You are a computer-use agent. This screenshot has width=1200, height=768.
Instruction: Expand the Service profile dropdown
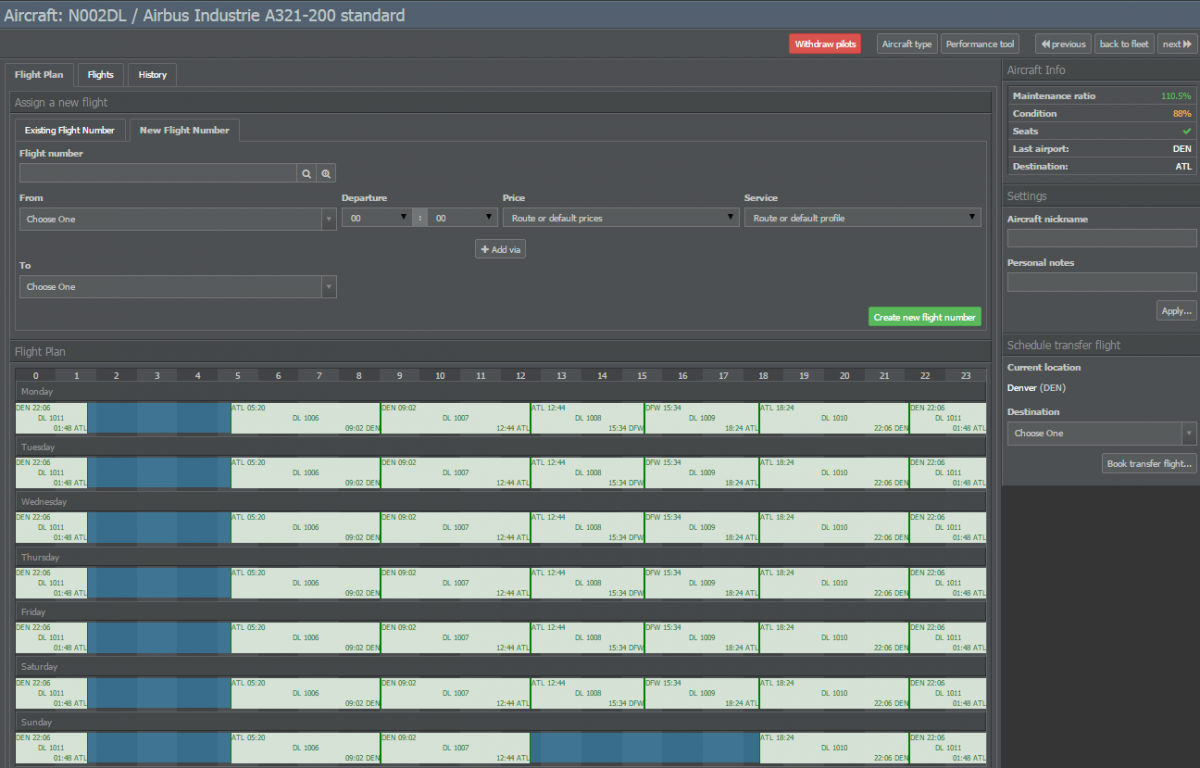[x=863, y=218]
